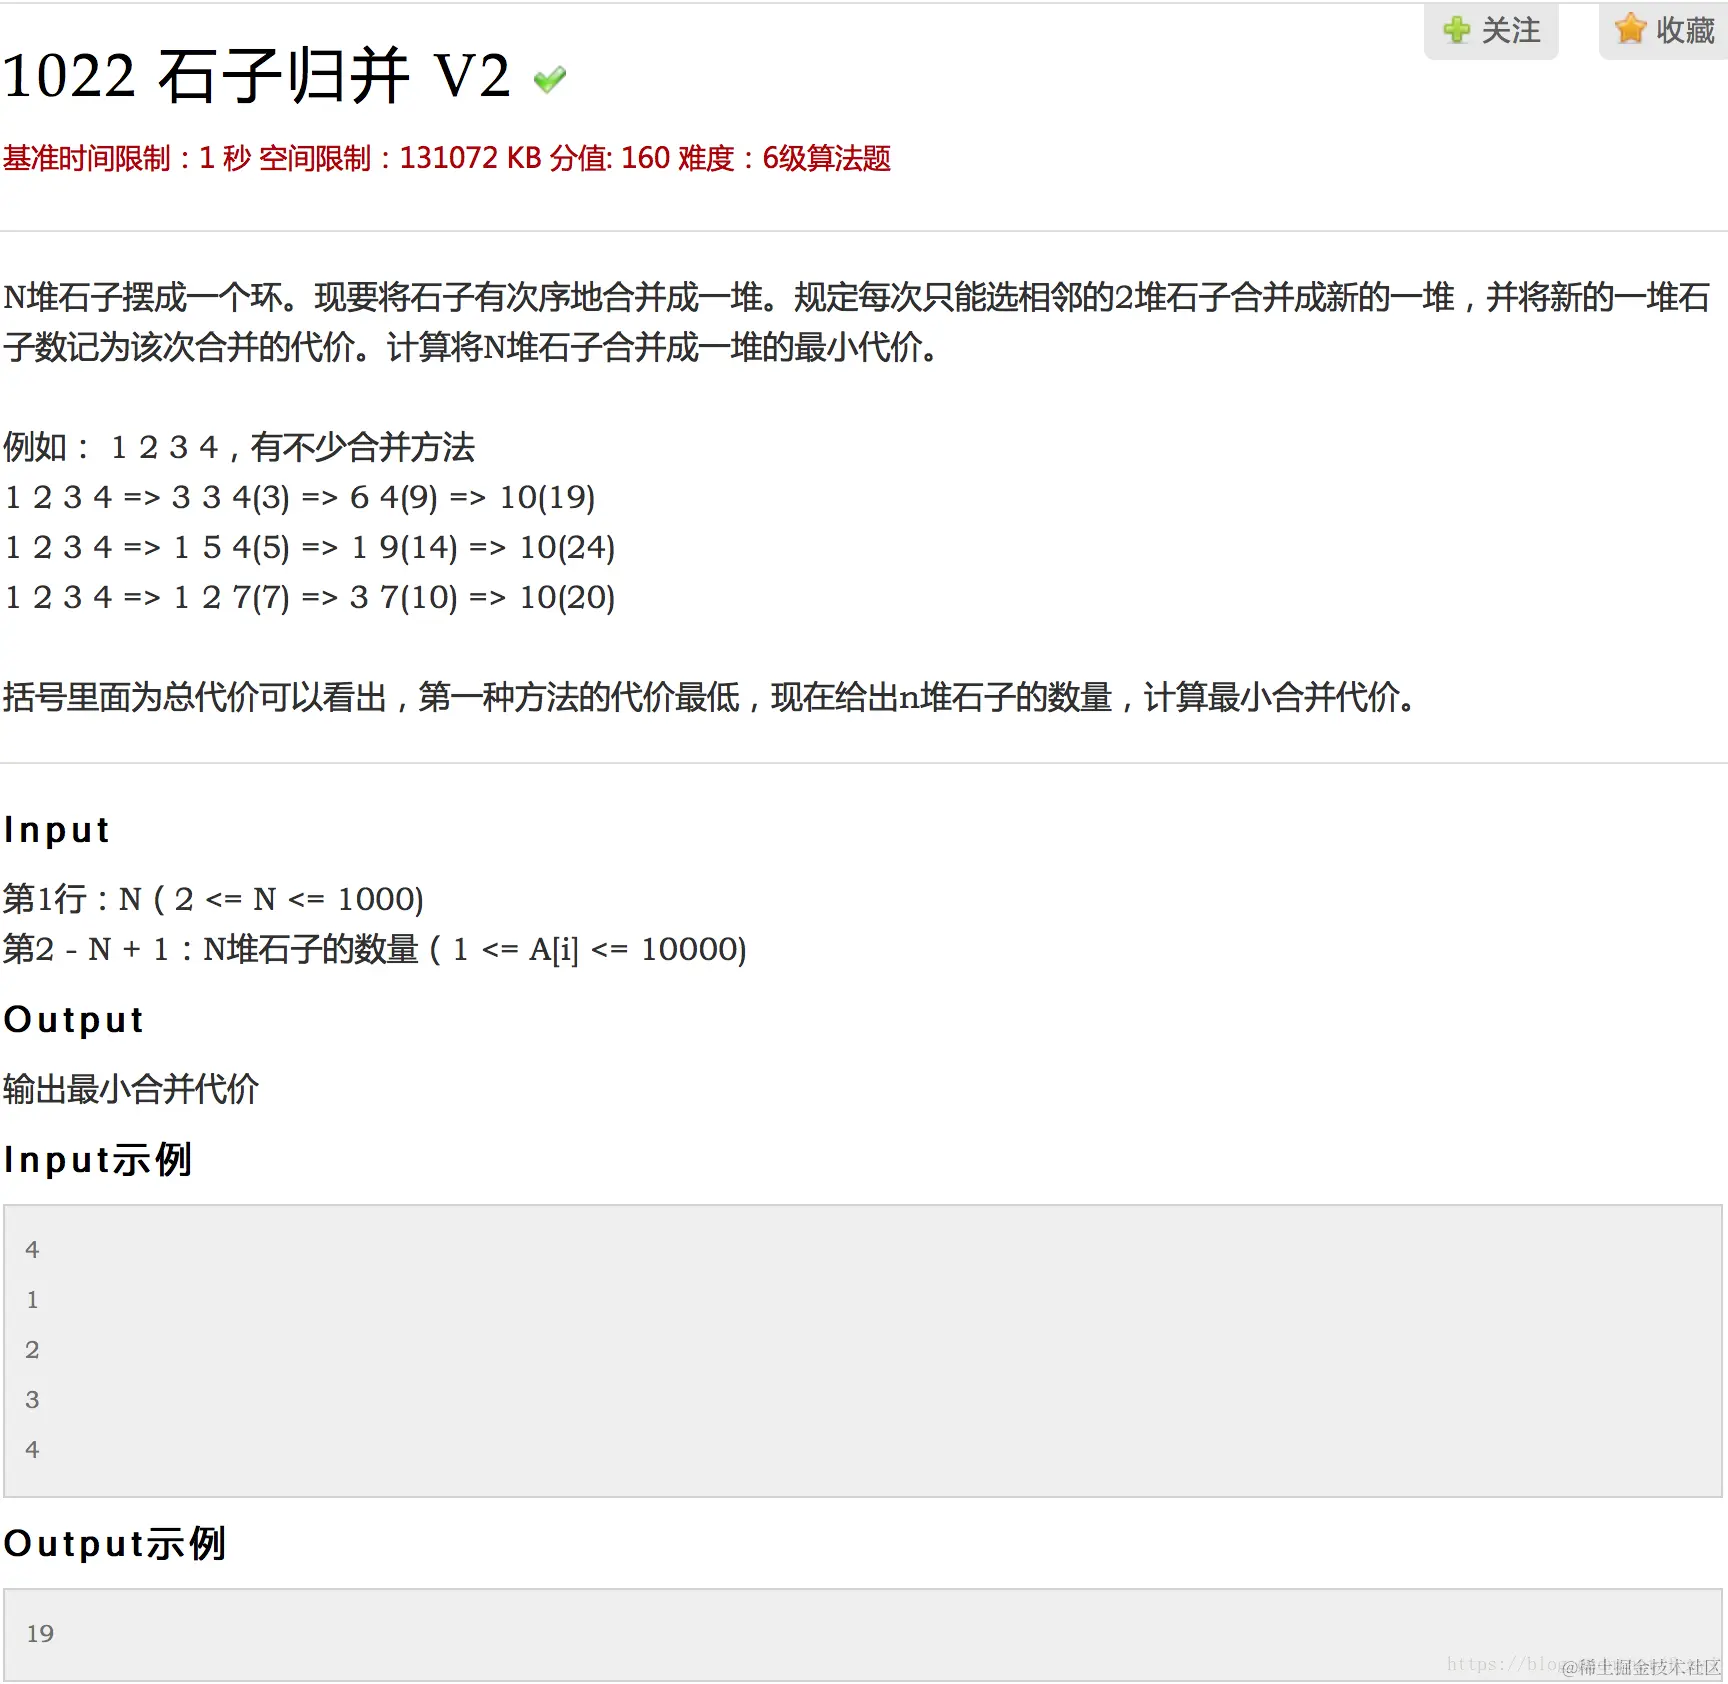
Task: Click the paragraph line starting N堆石子摆成一个环
Action: [x=857, y=297]
